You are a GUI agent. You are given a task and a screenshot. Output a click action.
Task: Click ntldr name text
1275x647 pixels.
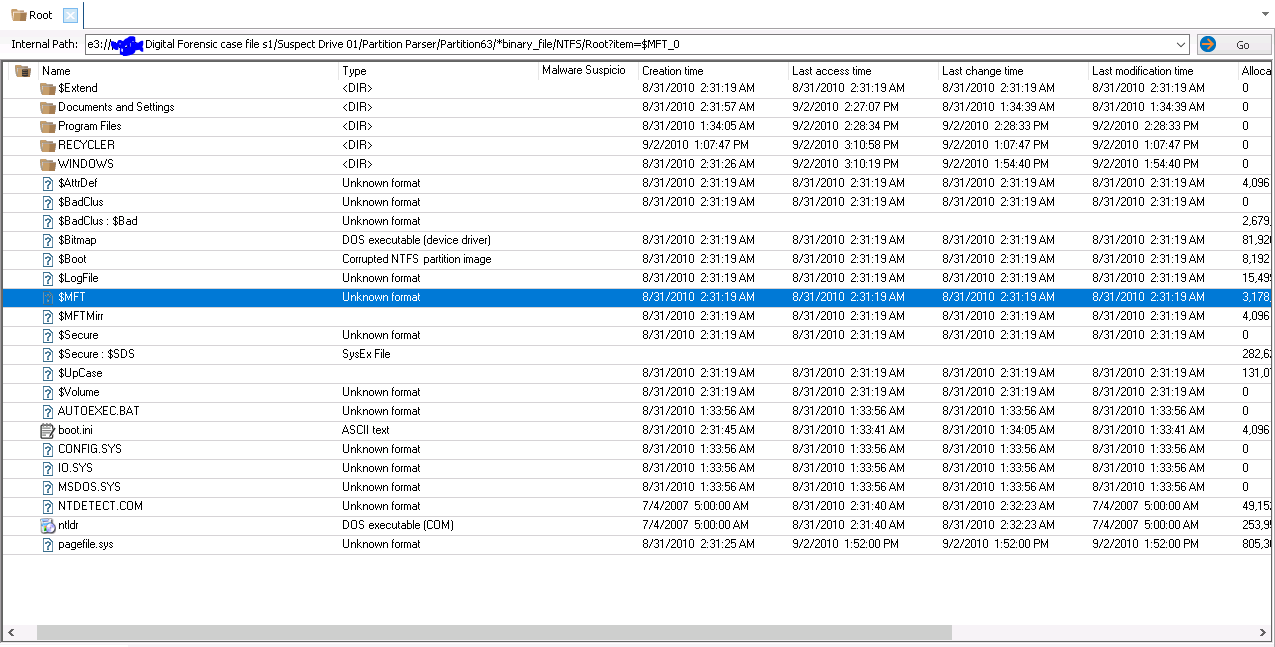click(68, 525)
